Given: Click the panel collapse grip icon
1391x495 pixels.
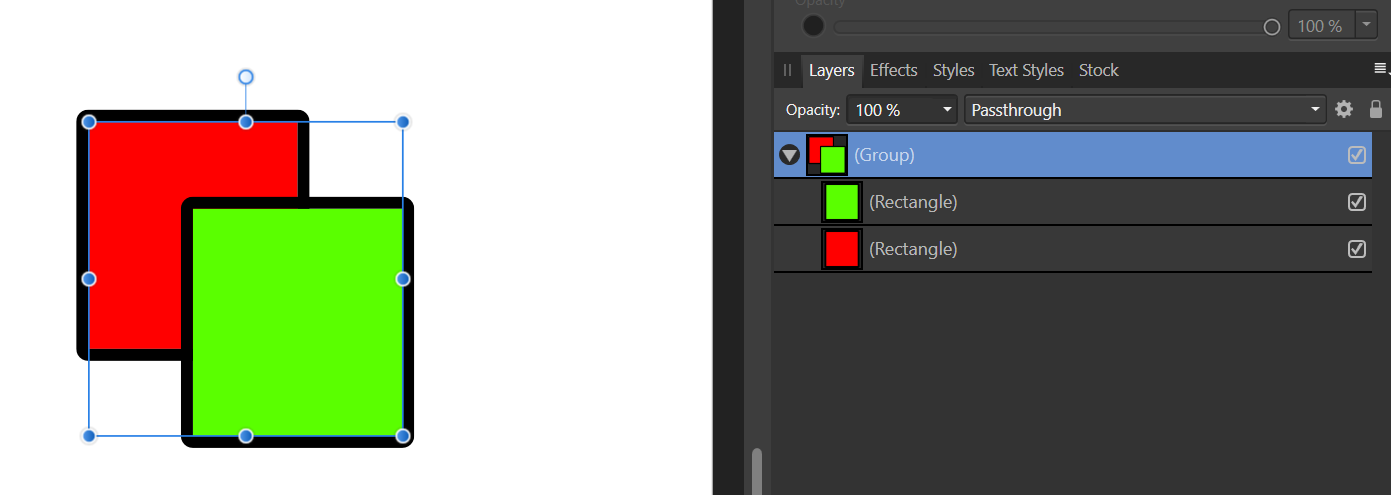Looking at the screenshot, I should (787, 70).
